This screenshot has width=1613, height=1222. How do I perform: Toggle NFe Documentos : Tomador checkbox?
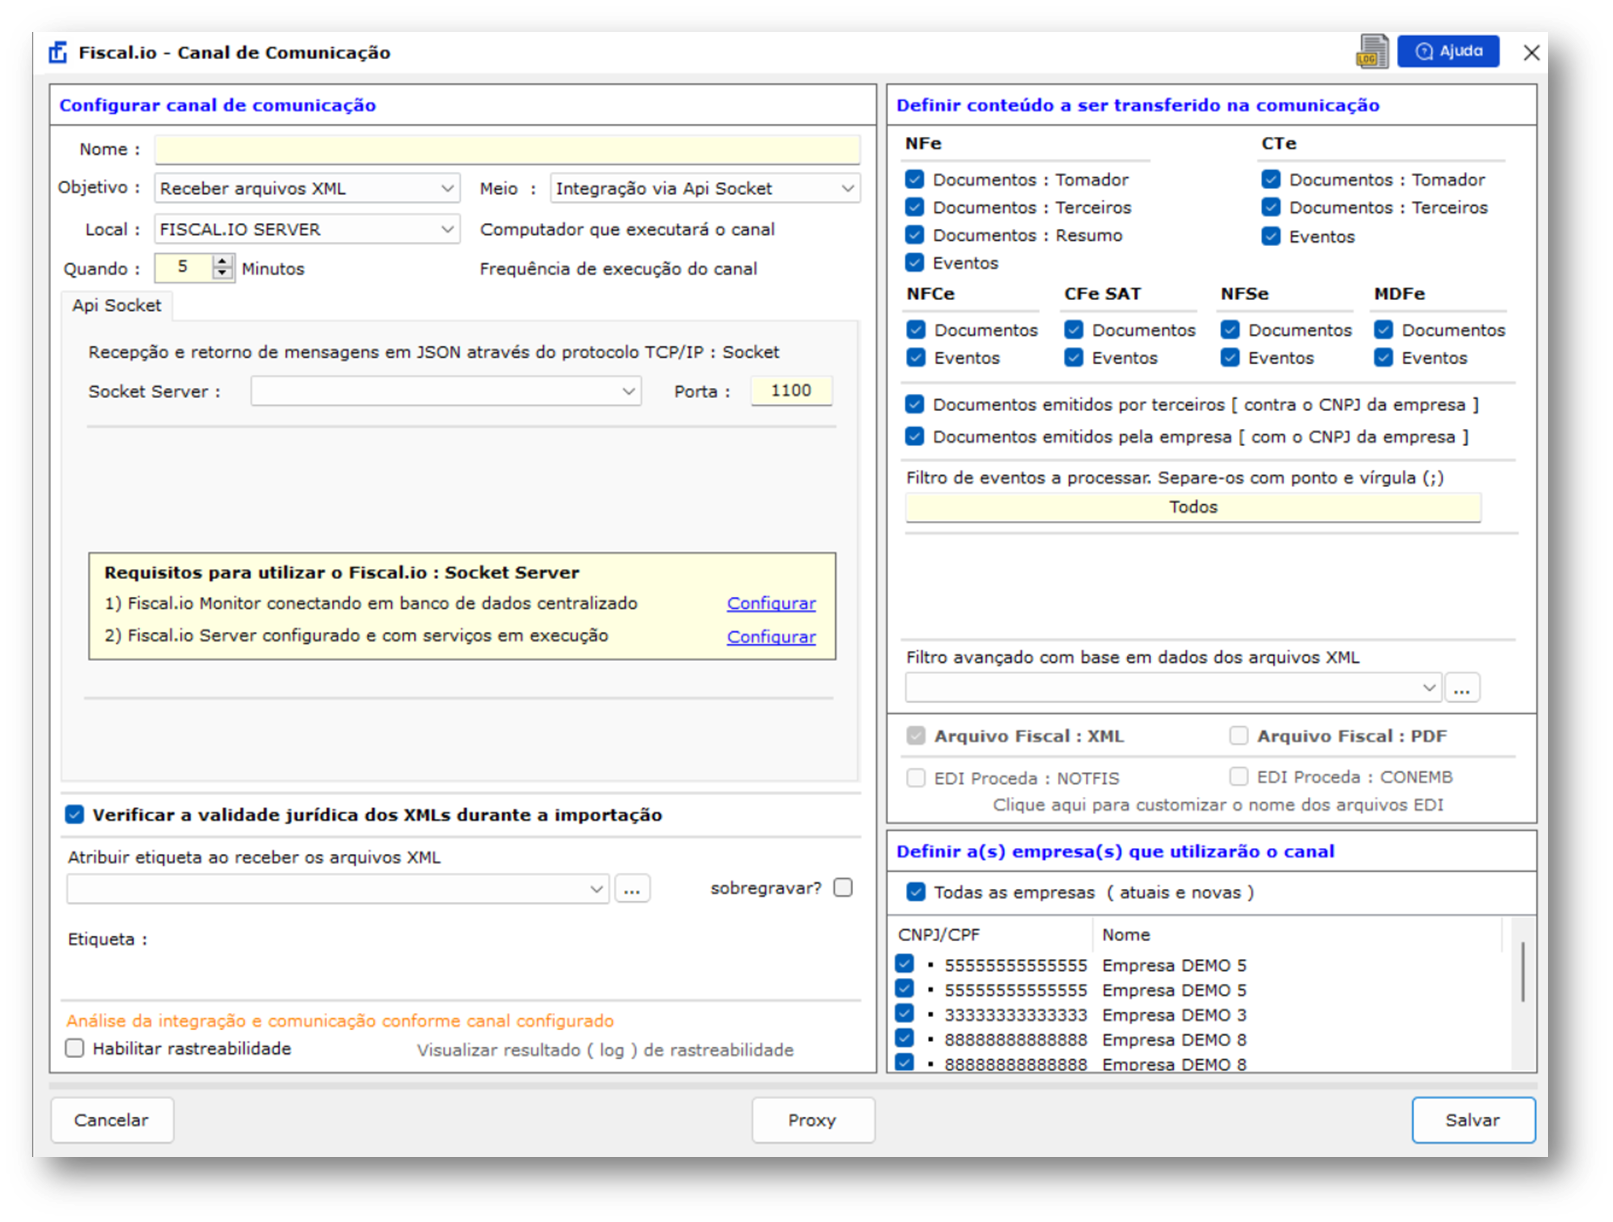(x=914, y=179)
